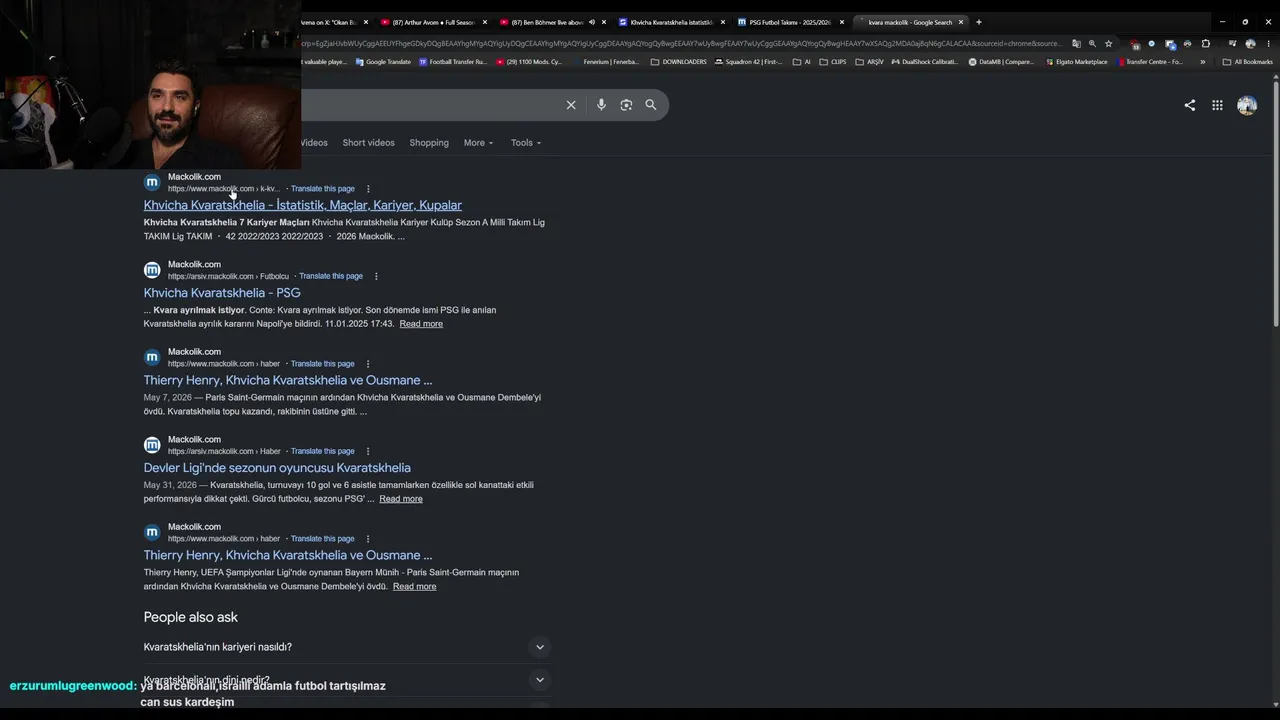The width and height of the screenshot is (1280, 720).
Task: Open the Football Transfer Ru... bookmark
Action: pyautogui.click(x=453, y=62)
